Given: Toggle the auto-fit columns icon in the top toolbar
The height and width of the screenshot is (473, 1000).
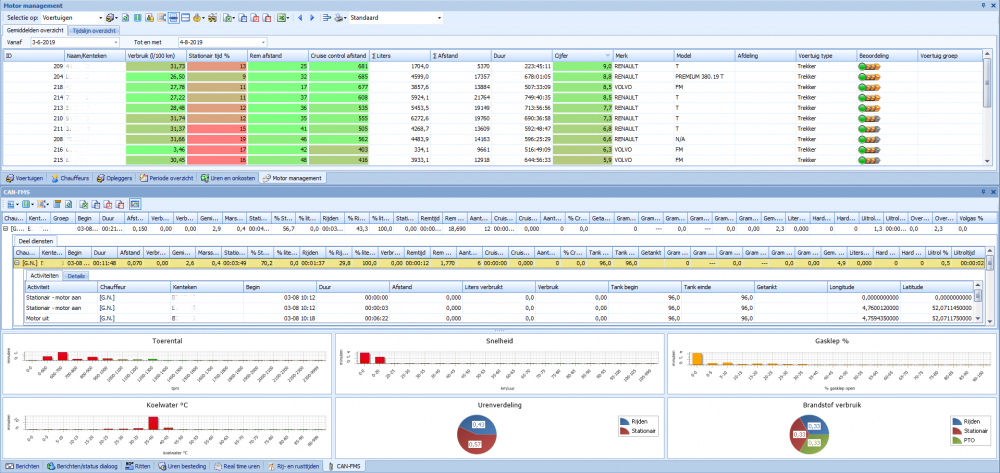Looking at the screenshot, I should (x=161, y=18).
